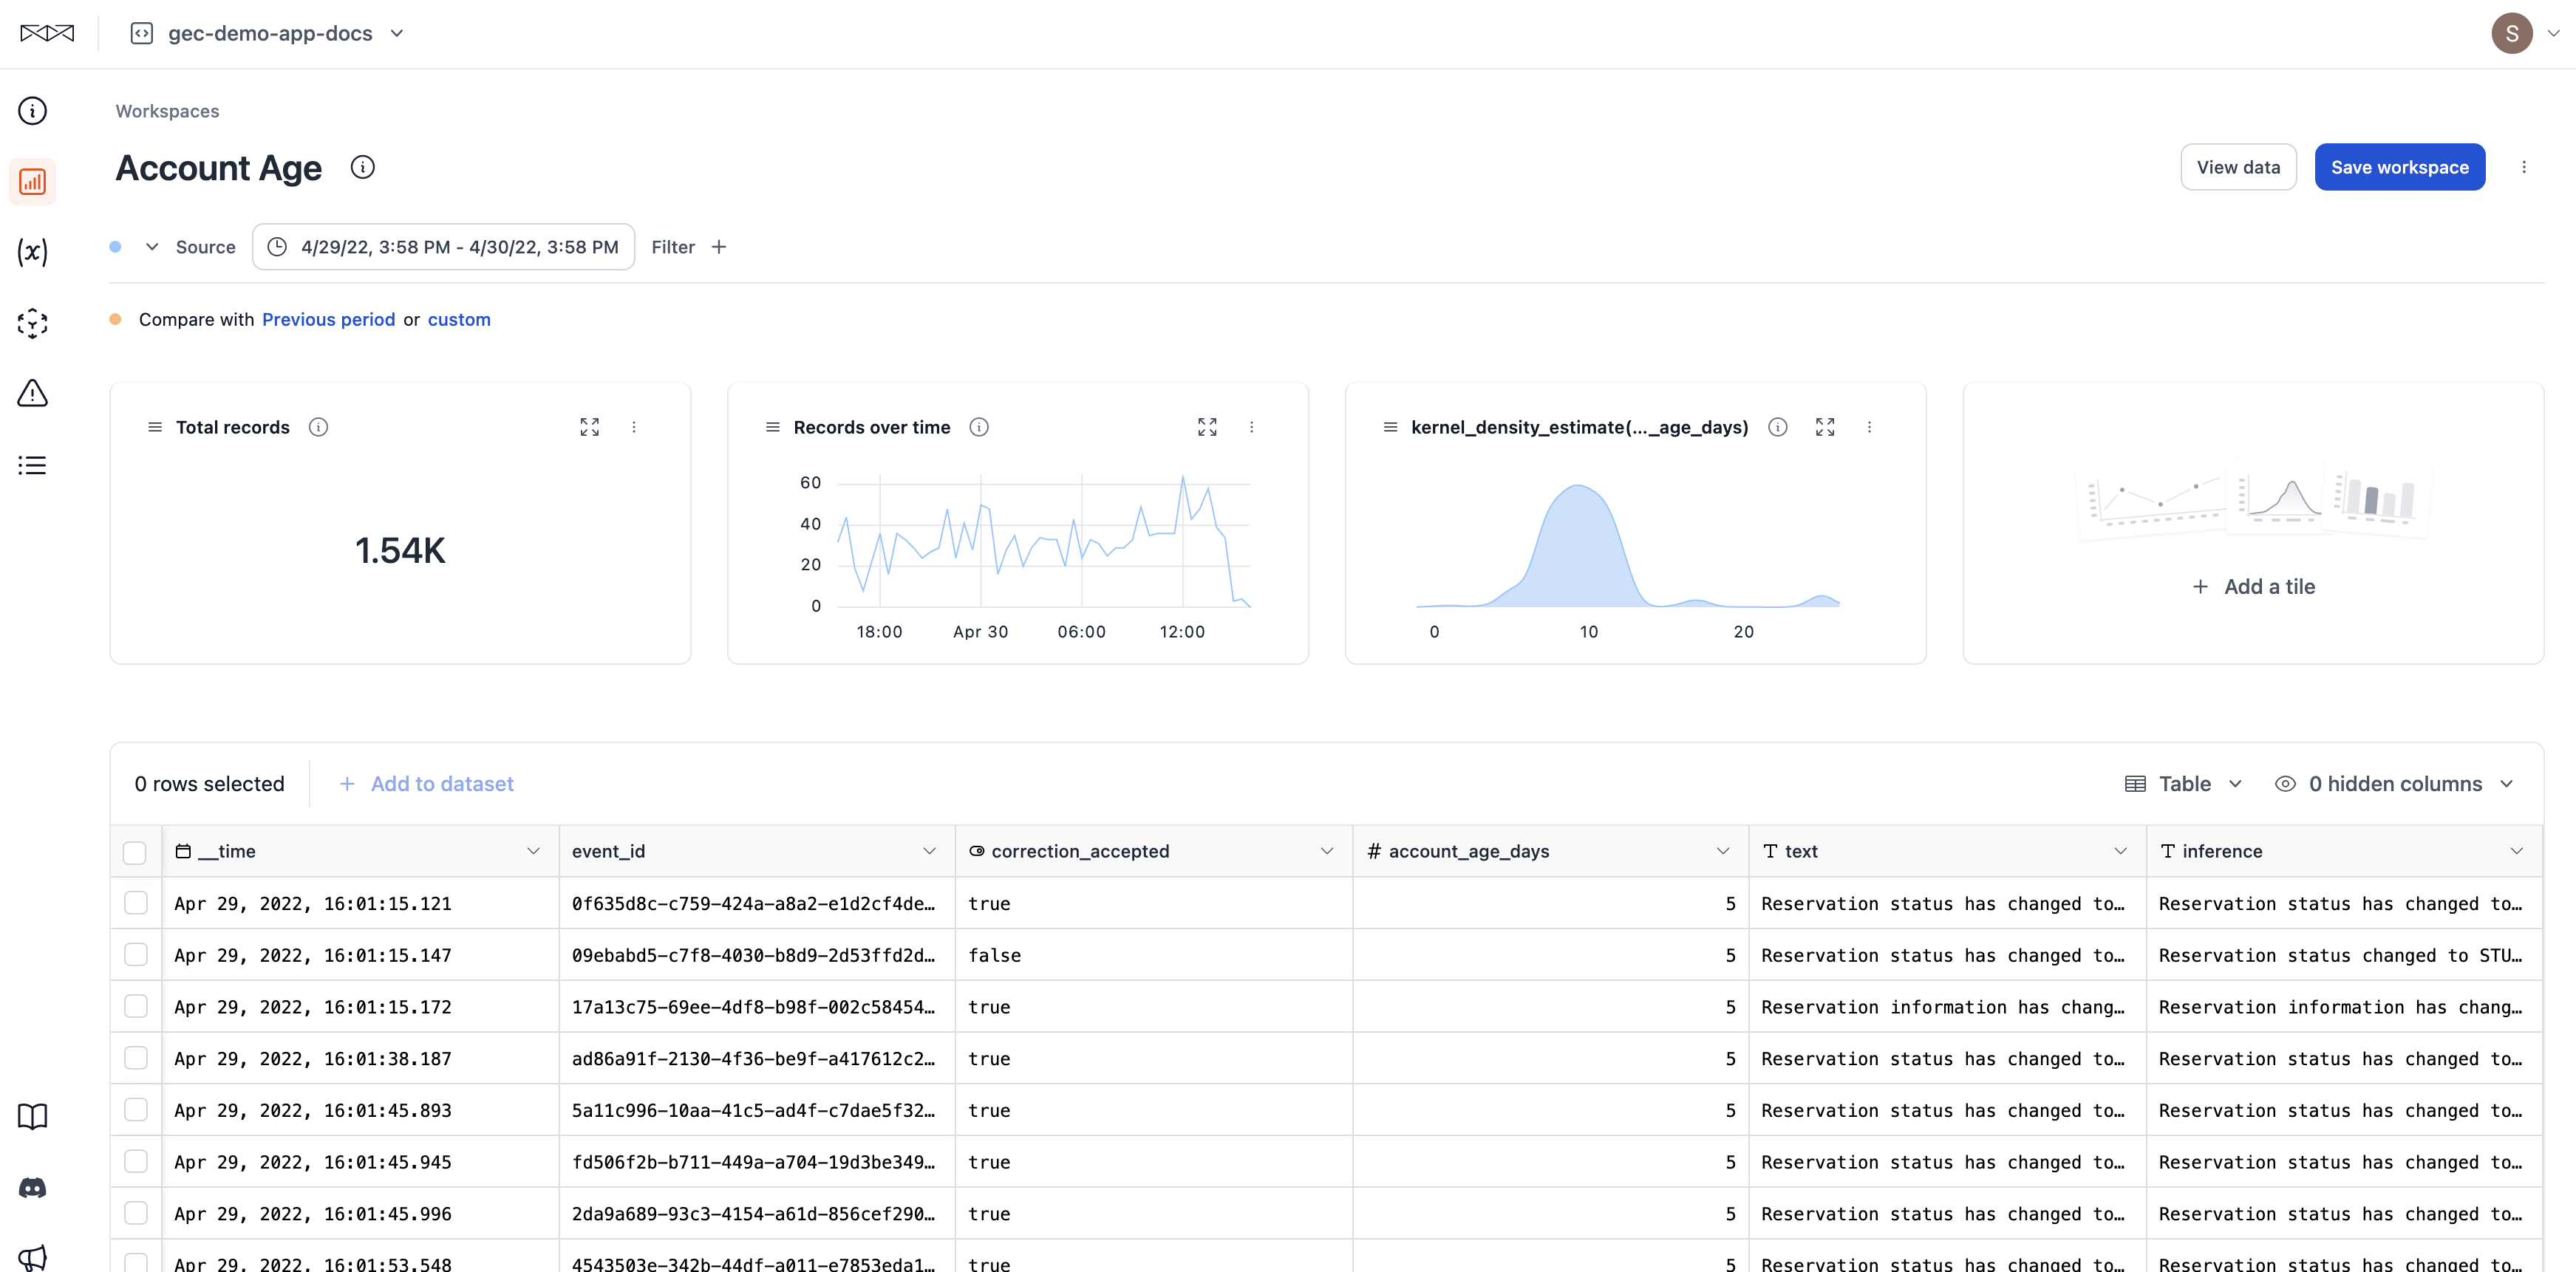This screenshot has height=1272, width=2576.
Task: Expand the Total records tile fullscreen
Action: [589, 427]
